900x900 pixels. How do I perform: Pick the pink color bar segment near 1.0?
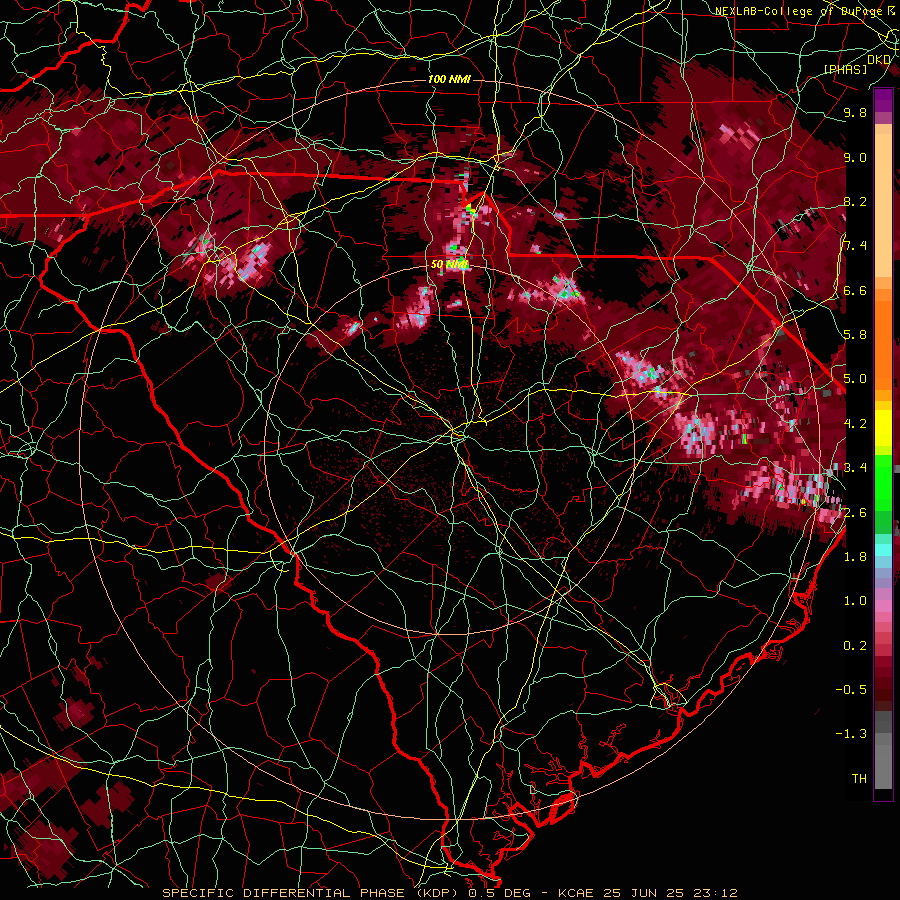[883, 605]
